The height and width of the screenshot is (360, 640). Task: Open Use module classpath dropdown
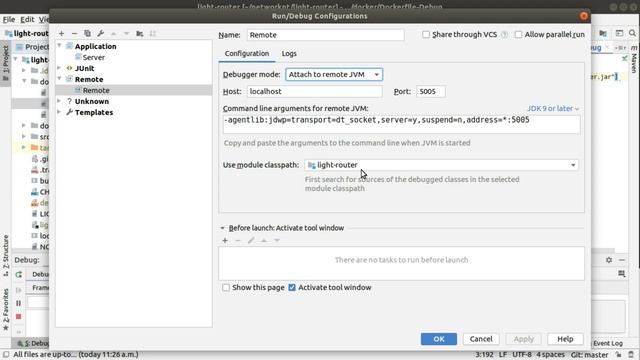pos(442,165)
